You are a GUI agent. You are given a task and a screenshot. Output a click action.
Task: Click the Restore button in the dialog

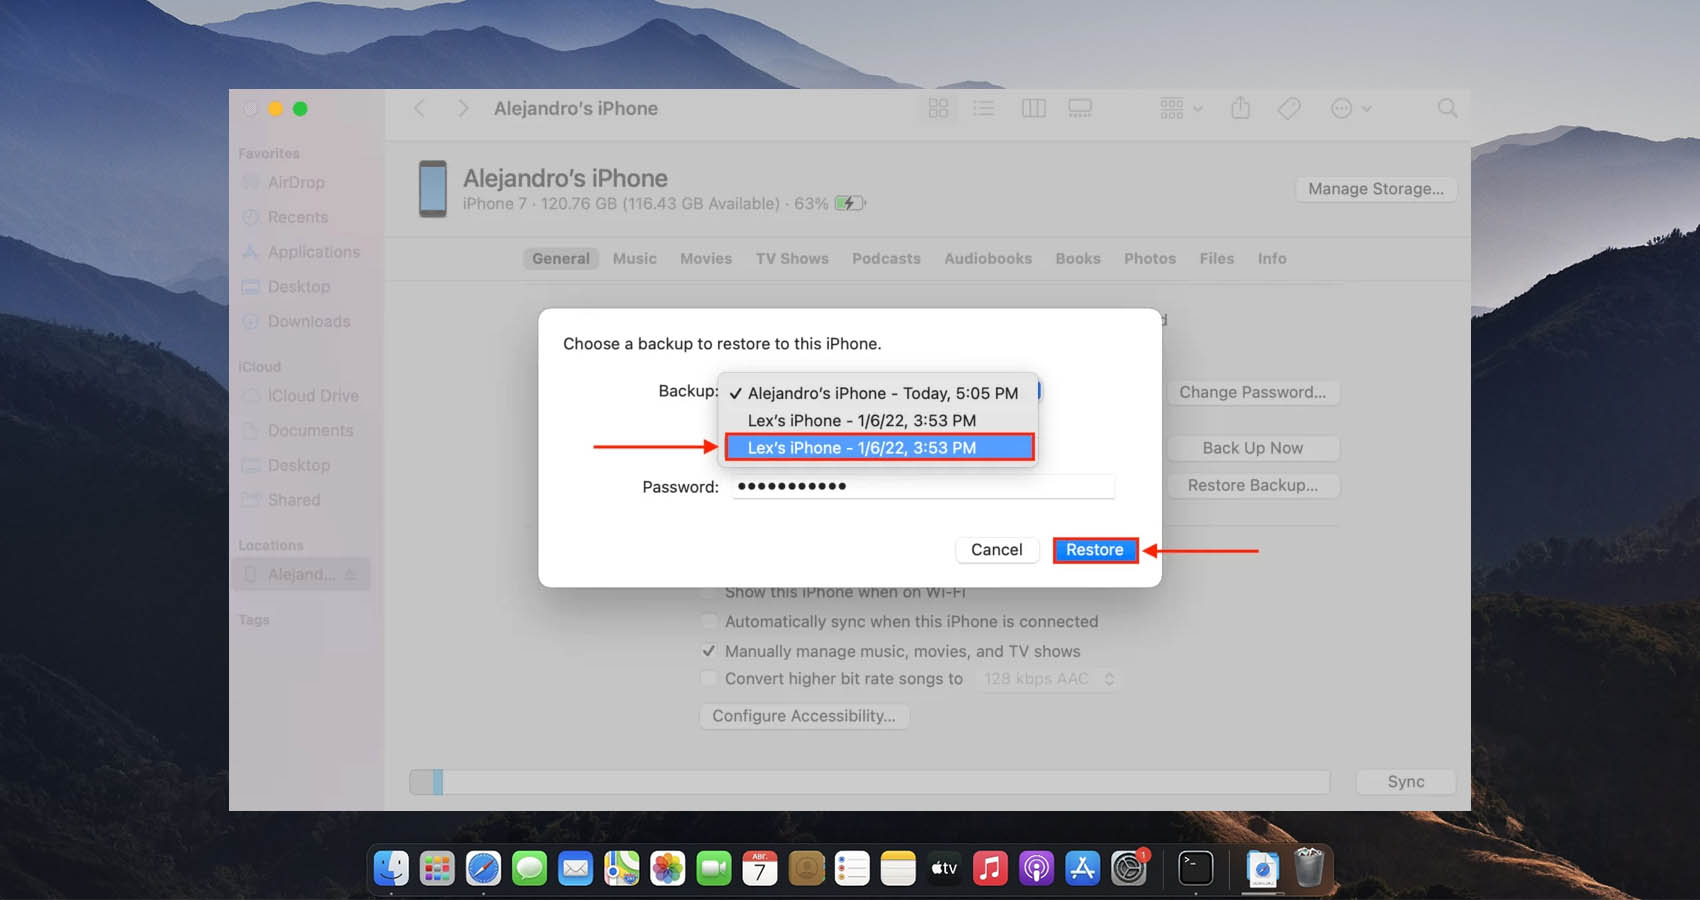click(1094, 550)
